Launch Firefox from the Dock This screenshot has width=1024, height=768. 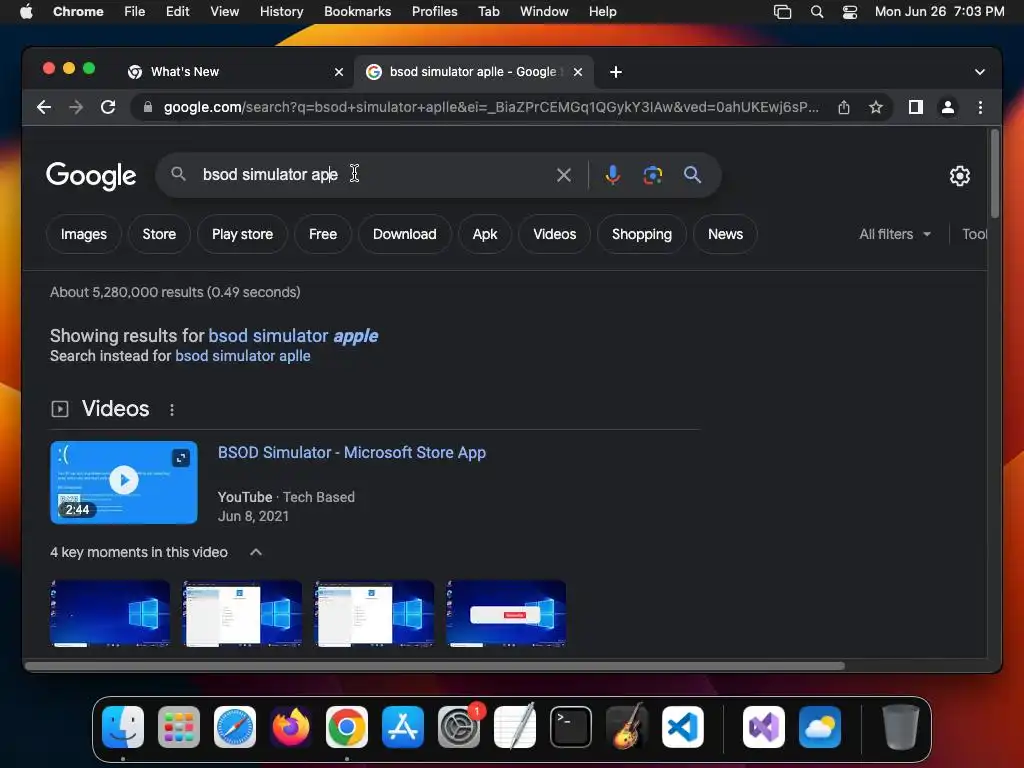point(291,727)
